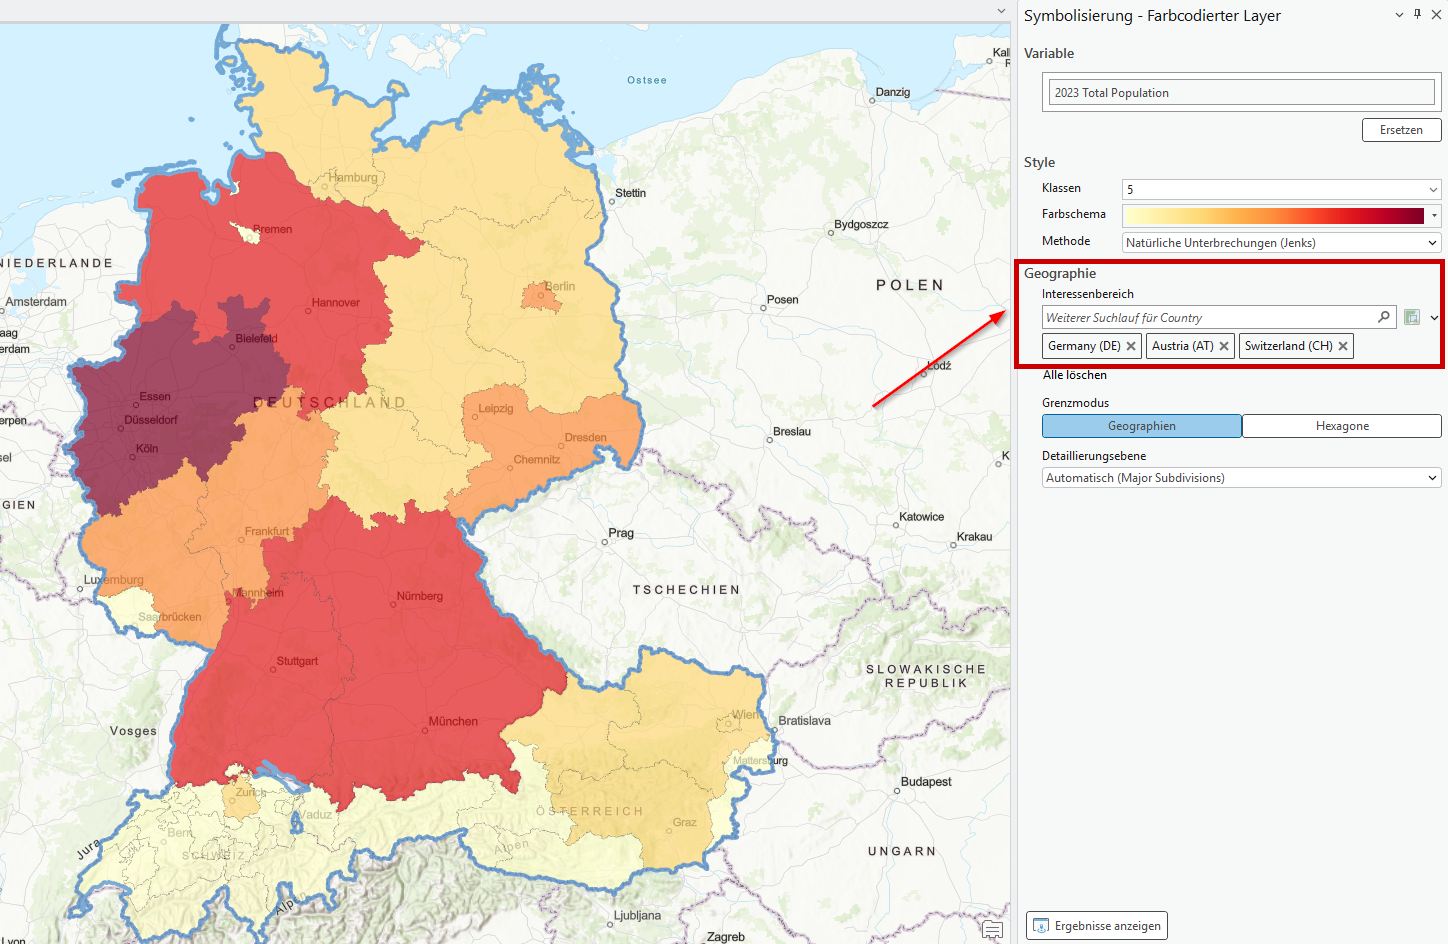Open the Klassen dropdown
The width and height of the screenshot is (1448, 944).
tap(1281, 189)
